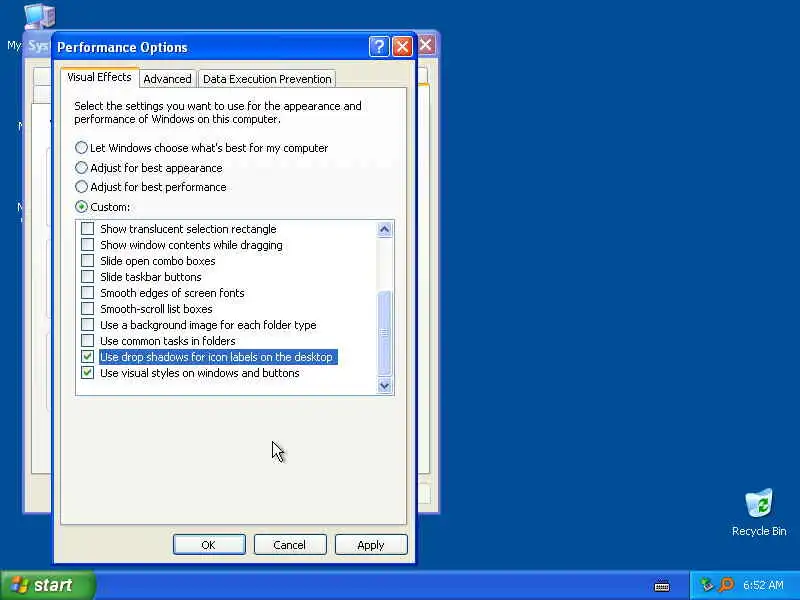Select Adjust for best performance

[81, 187]
